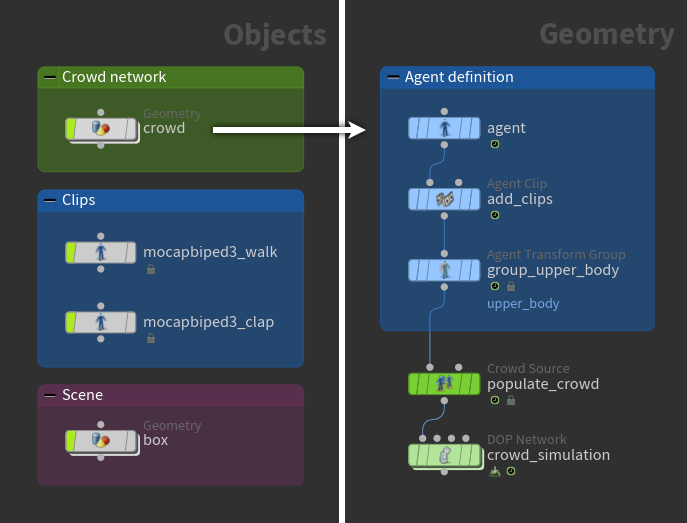Select the agent node icon

(444, 128)
